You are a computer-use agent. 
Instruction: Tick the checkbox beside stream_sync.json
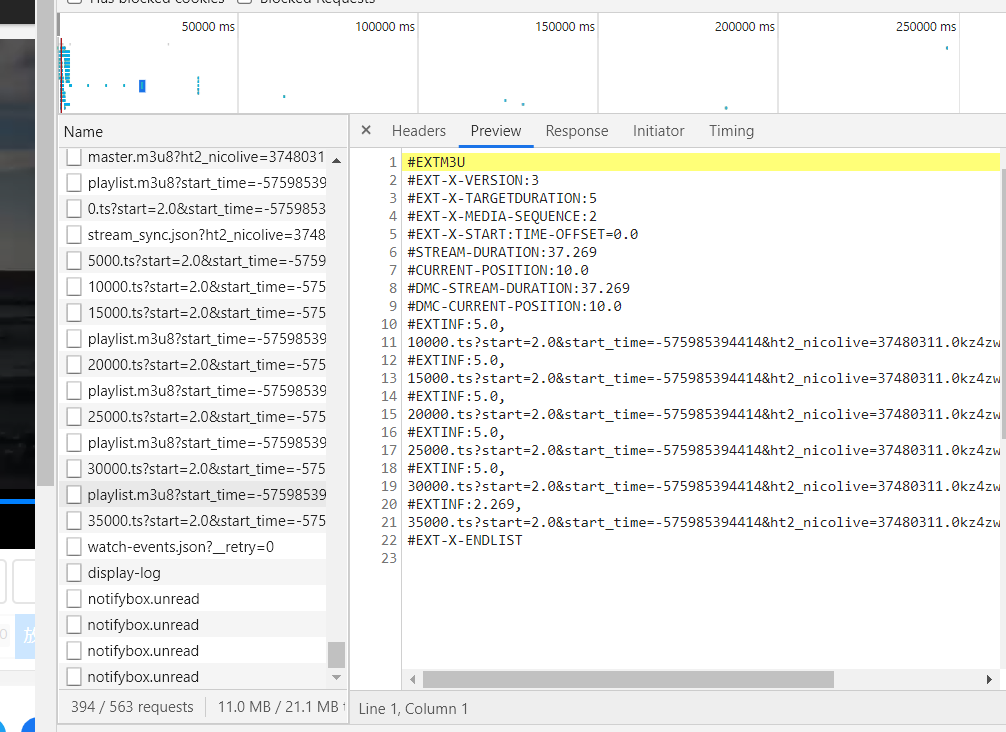click(74, 235)
